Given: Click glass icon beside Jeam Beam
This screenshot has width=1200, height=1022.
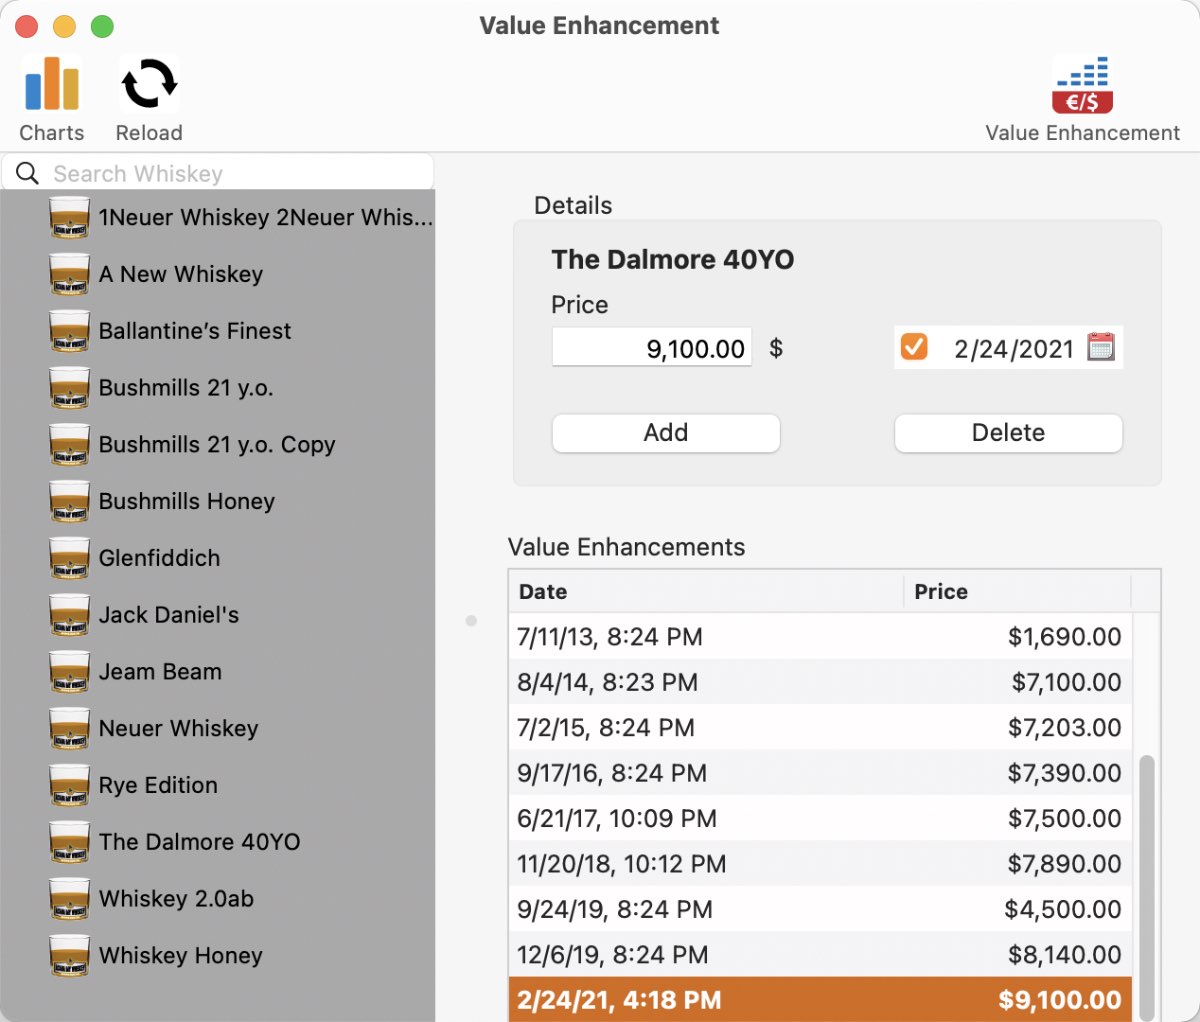Looking at the screenshot, I should tap(70, 672).
